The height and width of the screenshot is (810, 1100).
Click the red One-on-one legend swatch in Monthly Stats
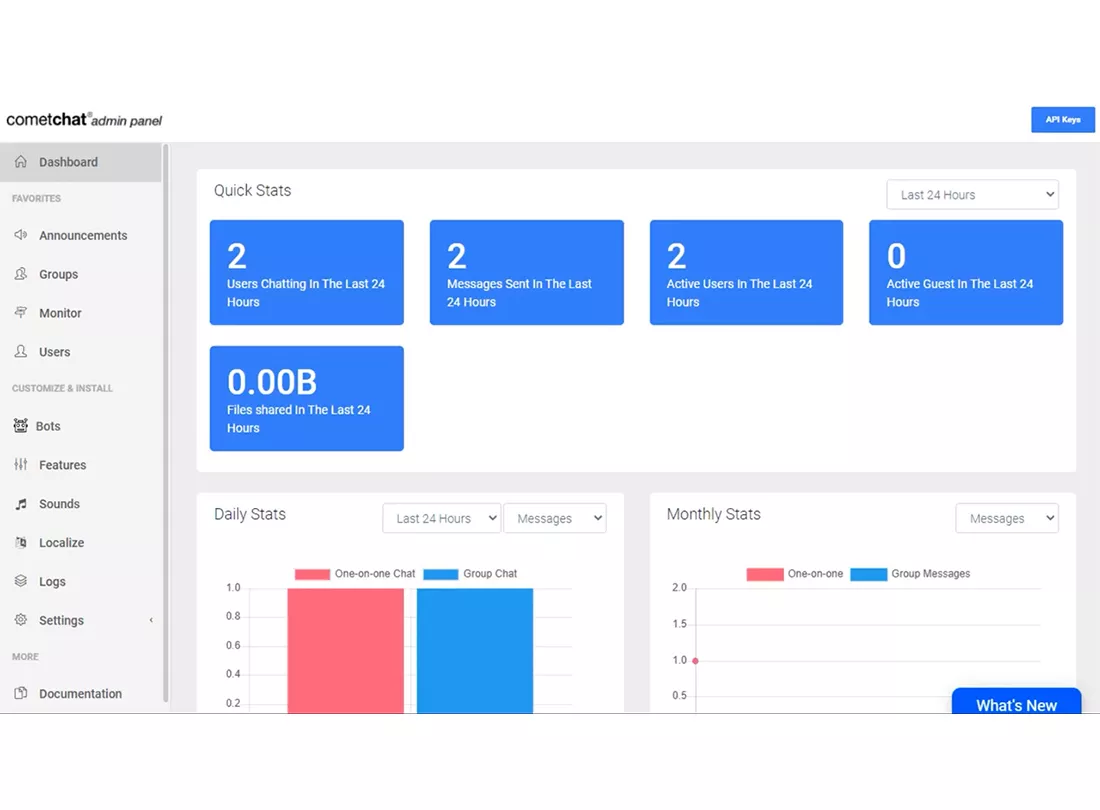[x=765, y=574]
